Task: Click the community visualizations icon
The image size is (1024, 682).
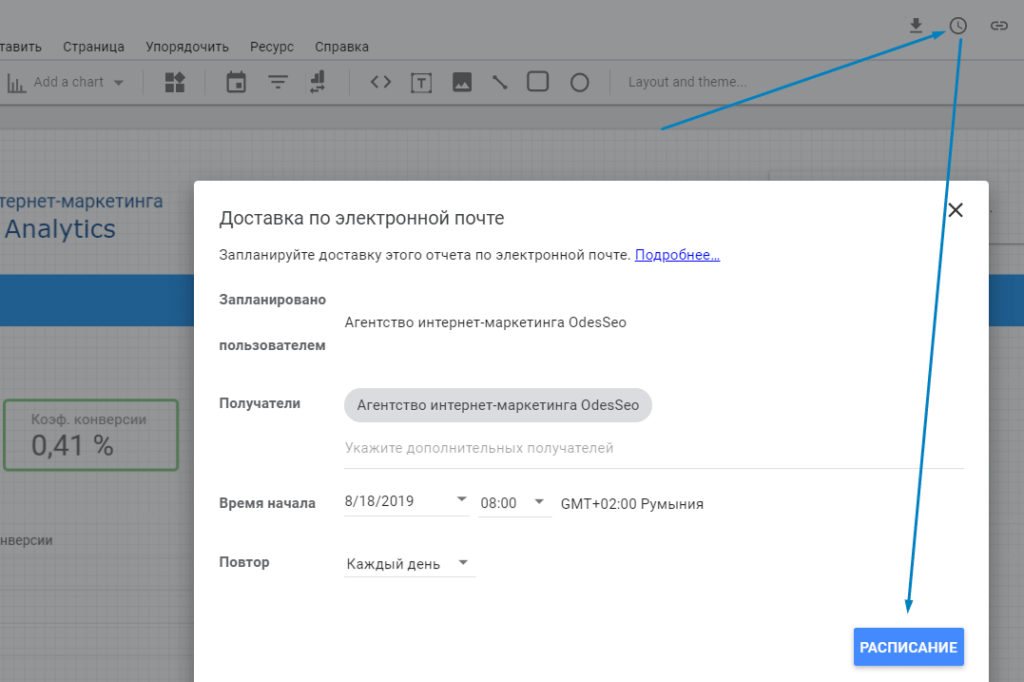Action: (x=175, y=82)
